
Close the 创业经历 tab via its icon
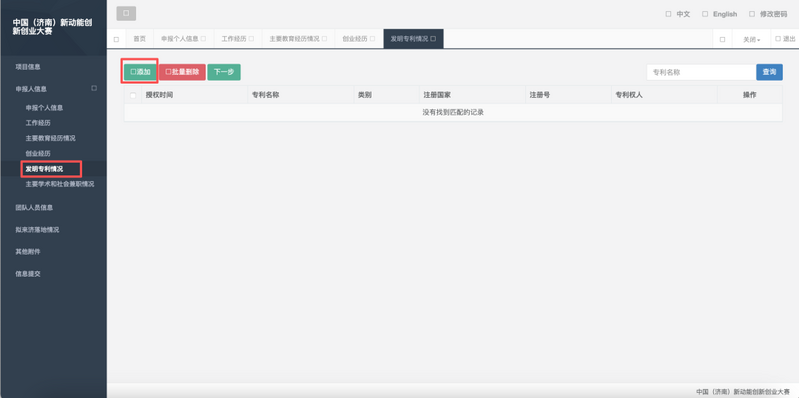(x=372, y=39)
